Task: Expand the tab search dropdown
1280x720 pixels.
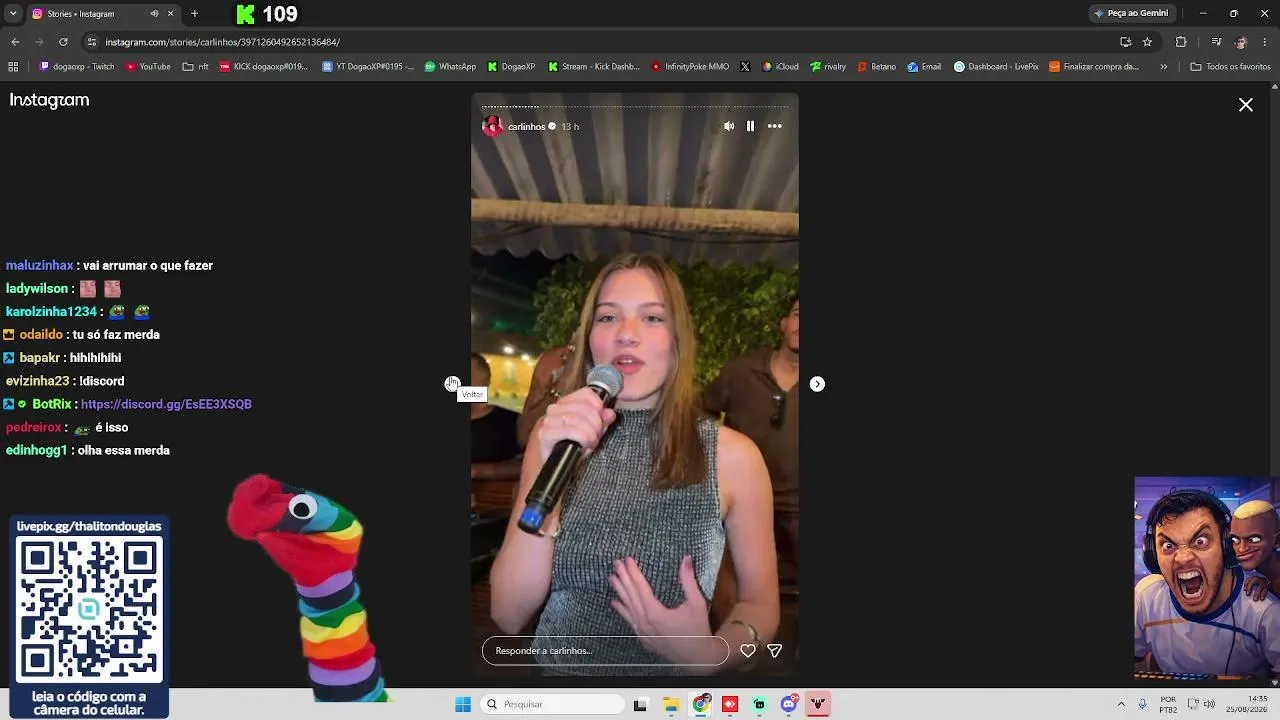Action: 13,14
